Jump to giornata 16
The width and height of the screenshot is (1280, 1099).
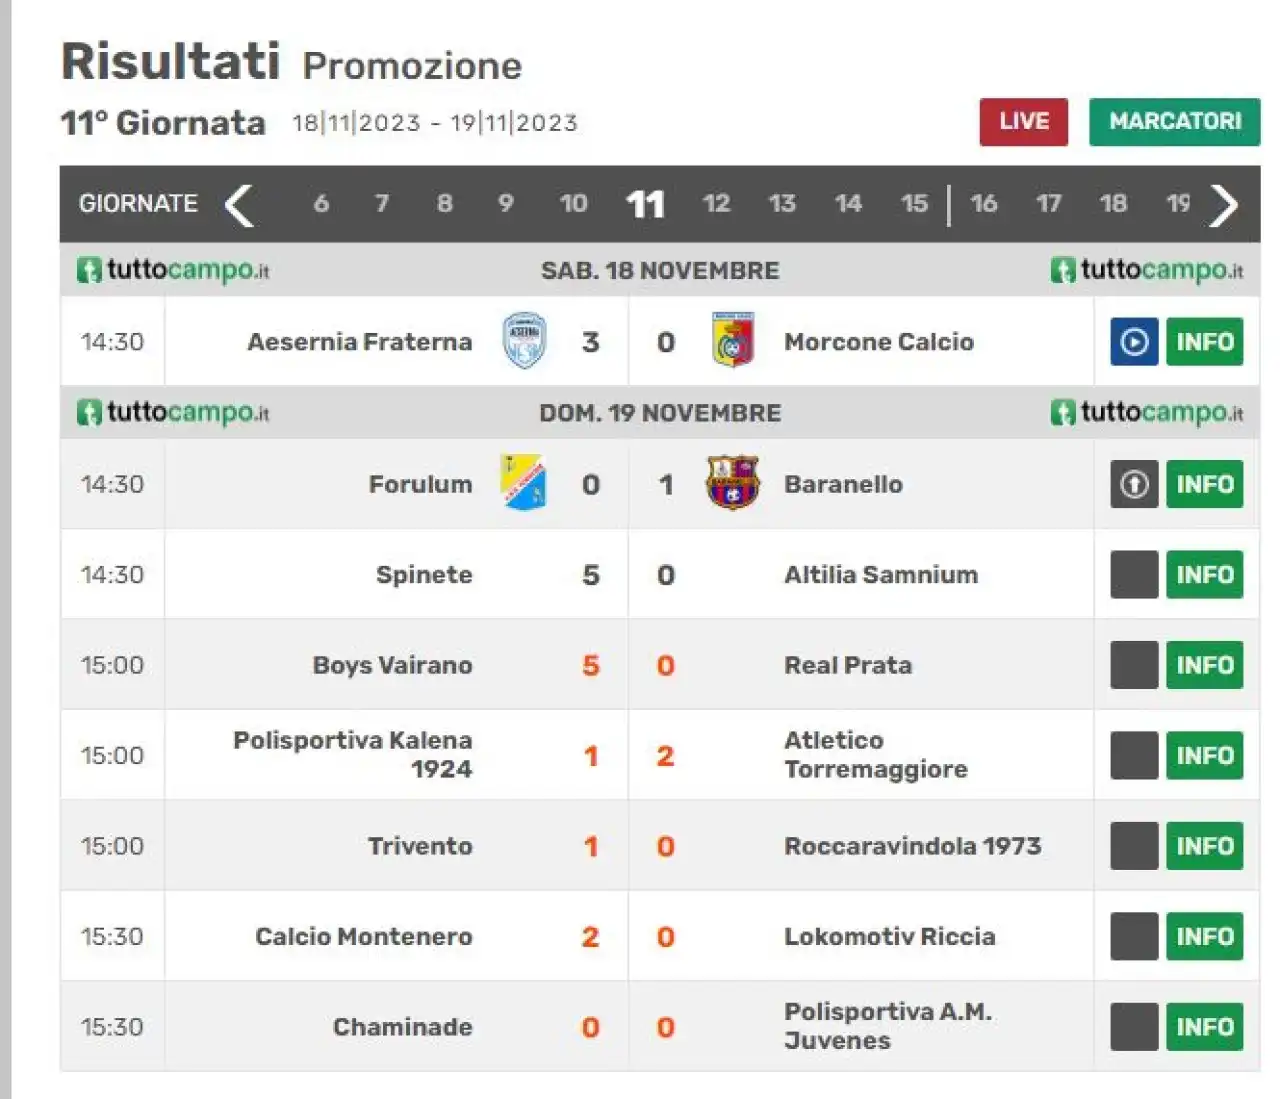coord(983,204)
